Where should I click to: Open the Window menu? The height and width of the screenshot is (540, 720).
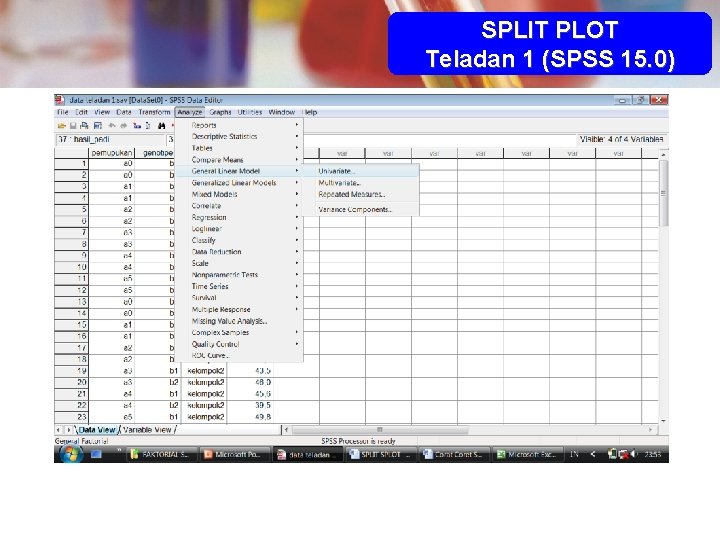pos(281,112)
